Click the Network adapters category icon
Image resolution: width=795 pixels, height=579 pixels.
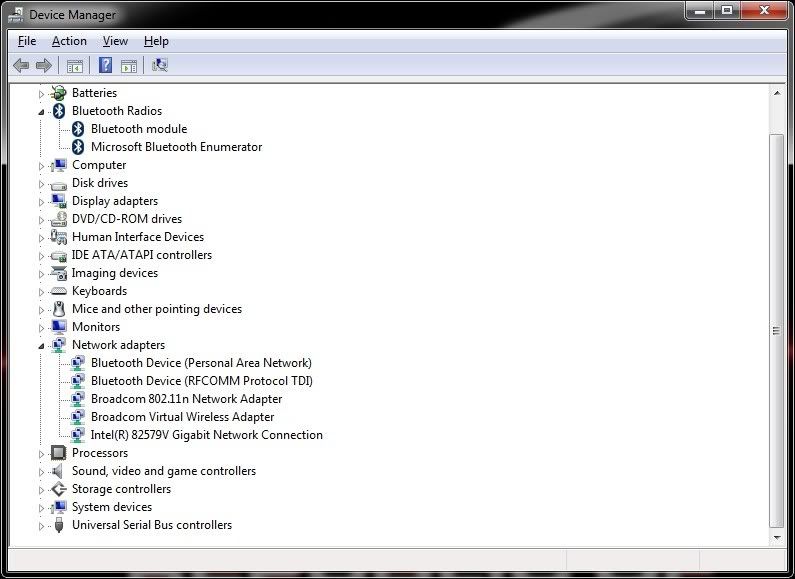point(59,345)
